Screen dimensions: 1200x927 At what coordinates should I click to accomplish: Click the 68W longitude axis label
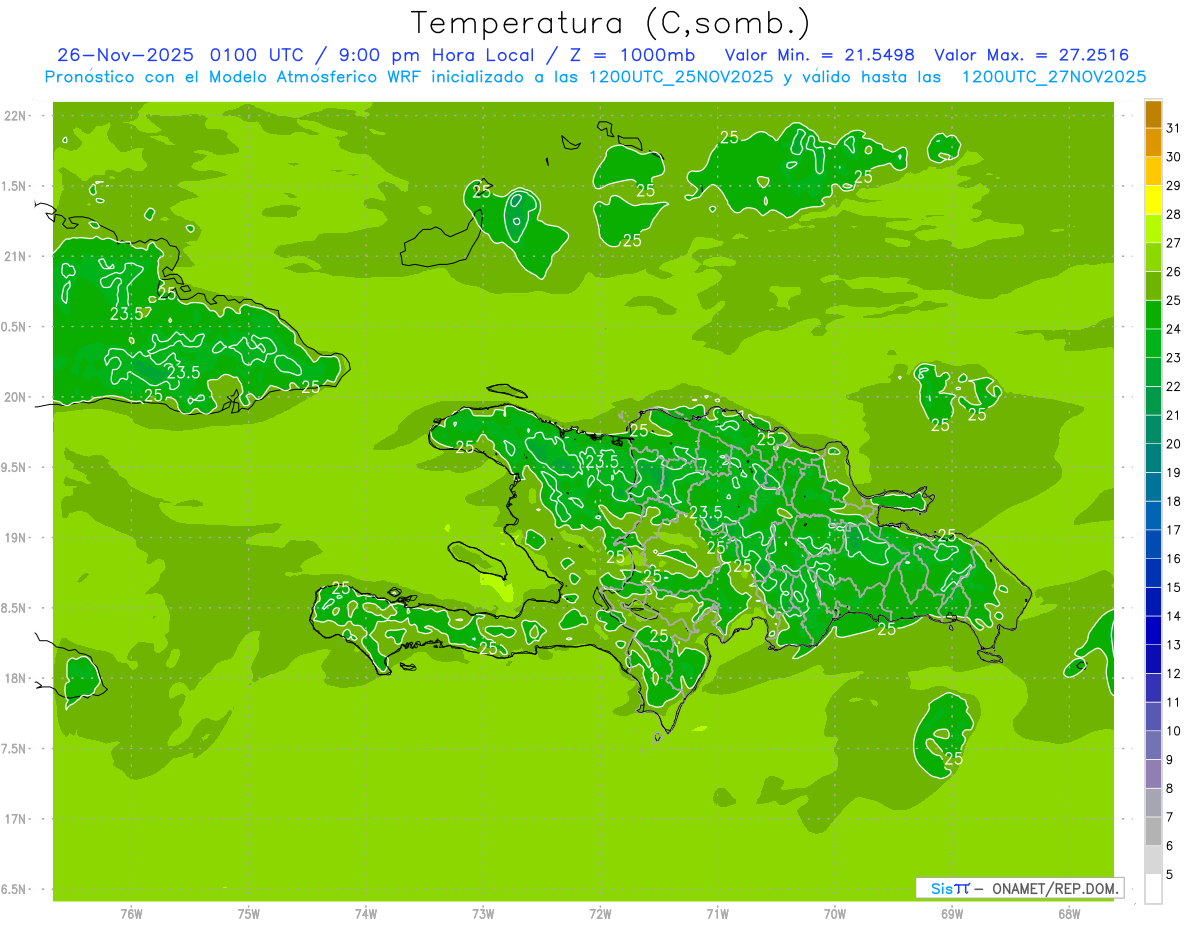pos(1069,914)
